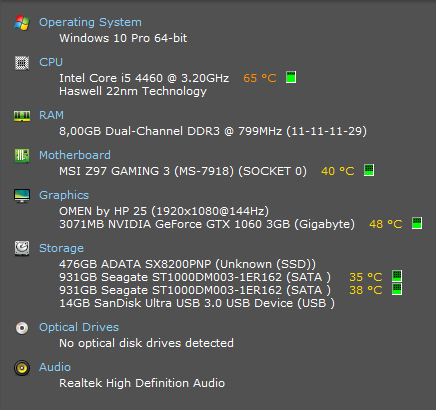Click the drive temperature indicator beside 38 °C
Screen dimensions: 436x410
click(x=397, y=289)
